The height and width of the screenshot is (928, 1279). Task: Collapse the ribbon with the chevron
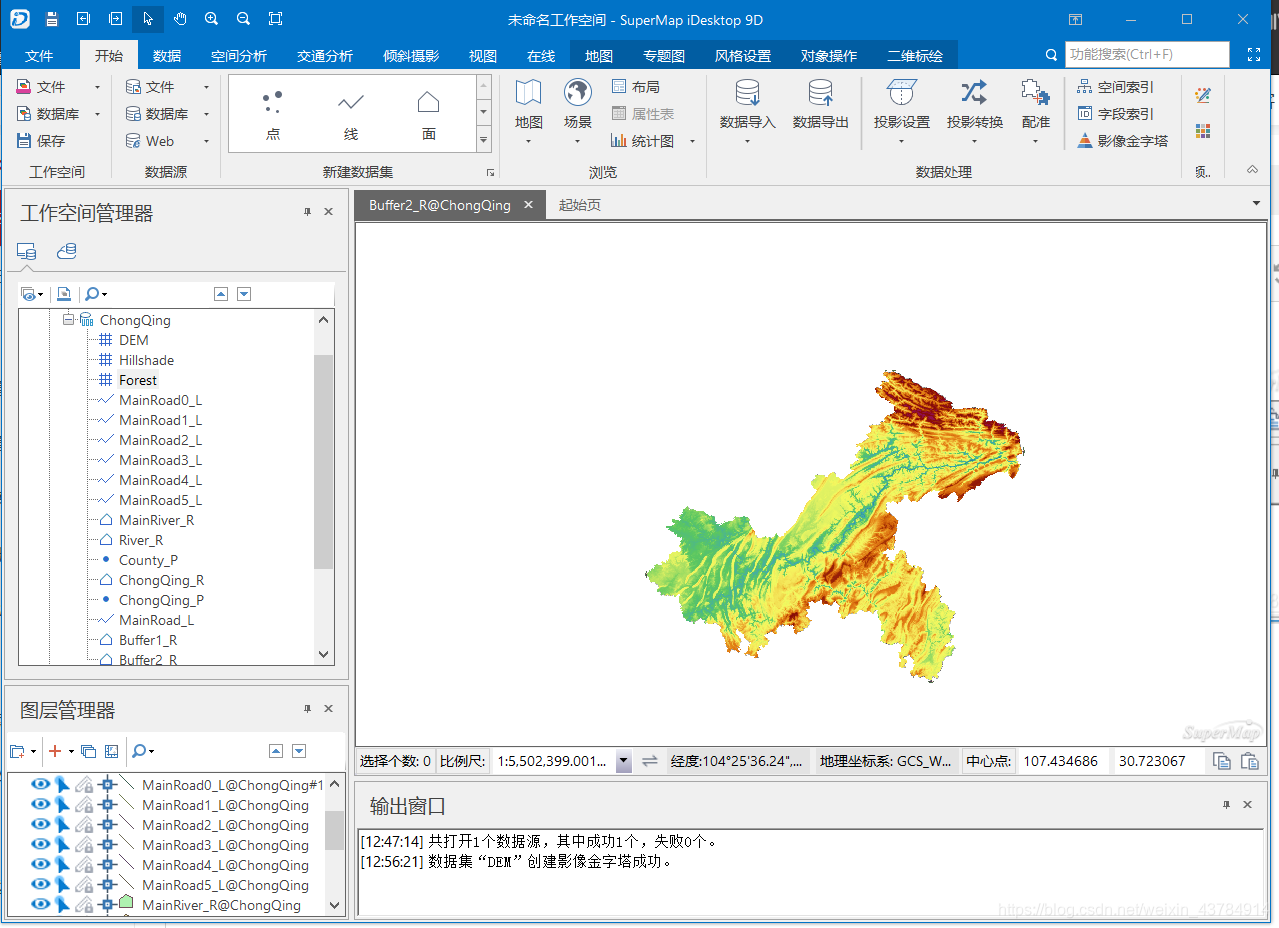click(1252, 170)
